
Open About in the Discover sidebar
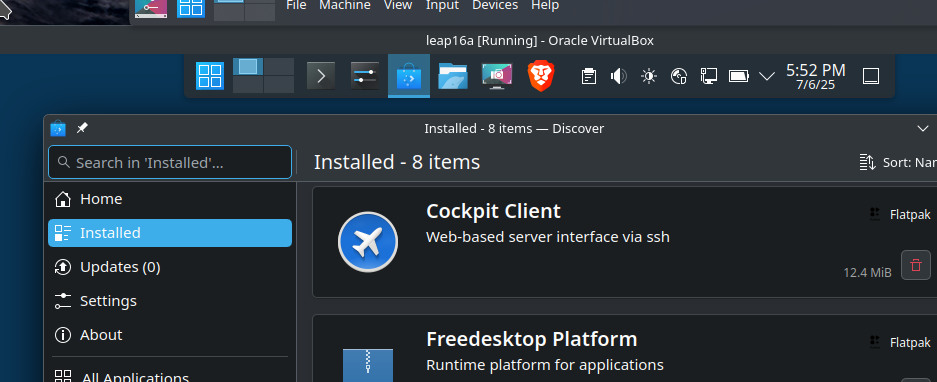click(x=170, y=335)
